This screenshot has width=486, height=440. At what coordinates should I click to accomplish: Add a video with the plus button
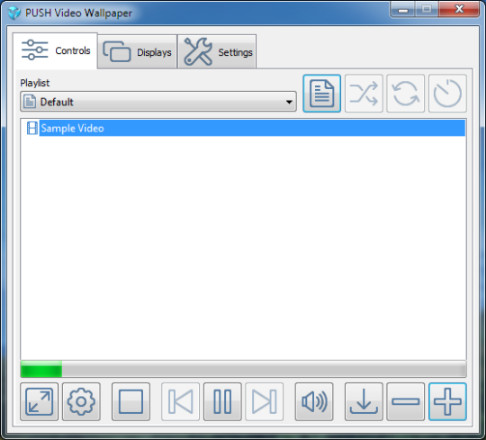(447, 402)
